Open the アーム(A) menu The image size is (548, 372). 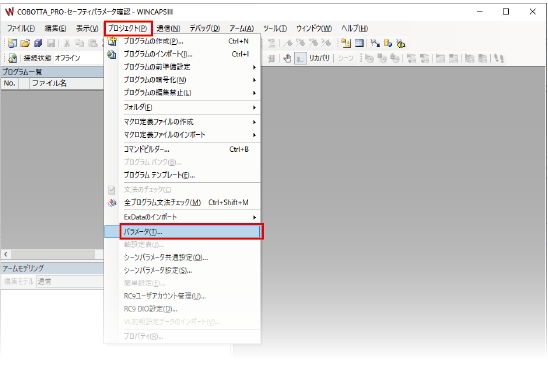click(241, 28)
